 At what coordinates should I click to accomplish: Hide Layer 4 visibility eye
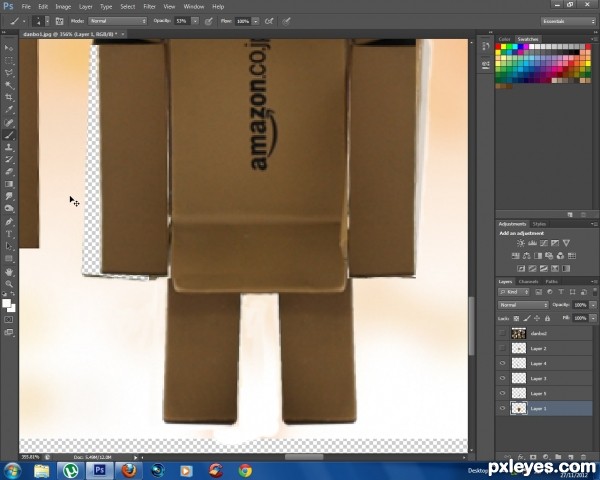click(502, 363)
